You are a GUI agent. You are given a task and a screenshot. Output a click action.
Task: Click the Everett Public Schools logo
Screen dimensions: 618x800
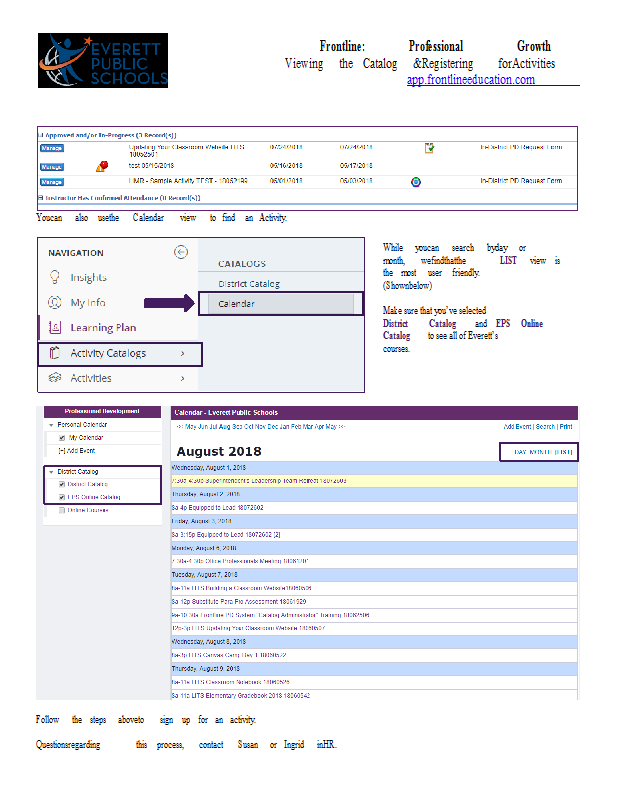pyautogui.click(x=103, y=60)
